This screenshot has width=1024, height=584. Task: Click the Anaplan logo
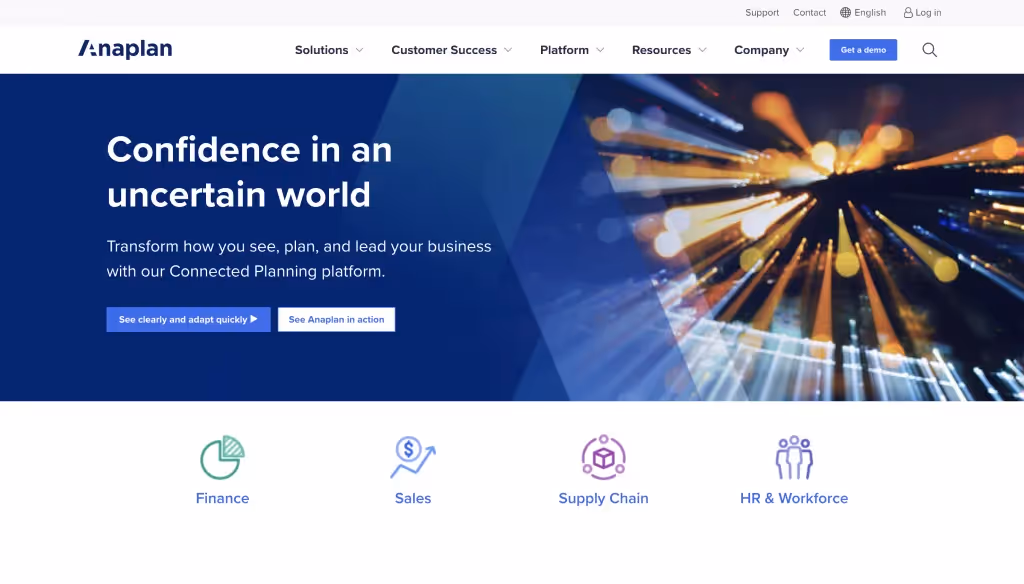click(x=125, y=49)
